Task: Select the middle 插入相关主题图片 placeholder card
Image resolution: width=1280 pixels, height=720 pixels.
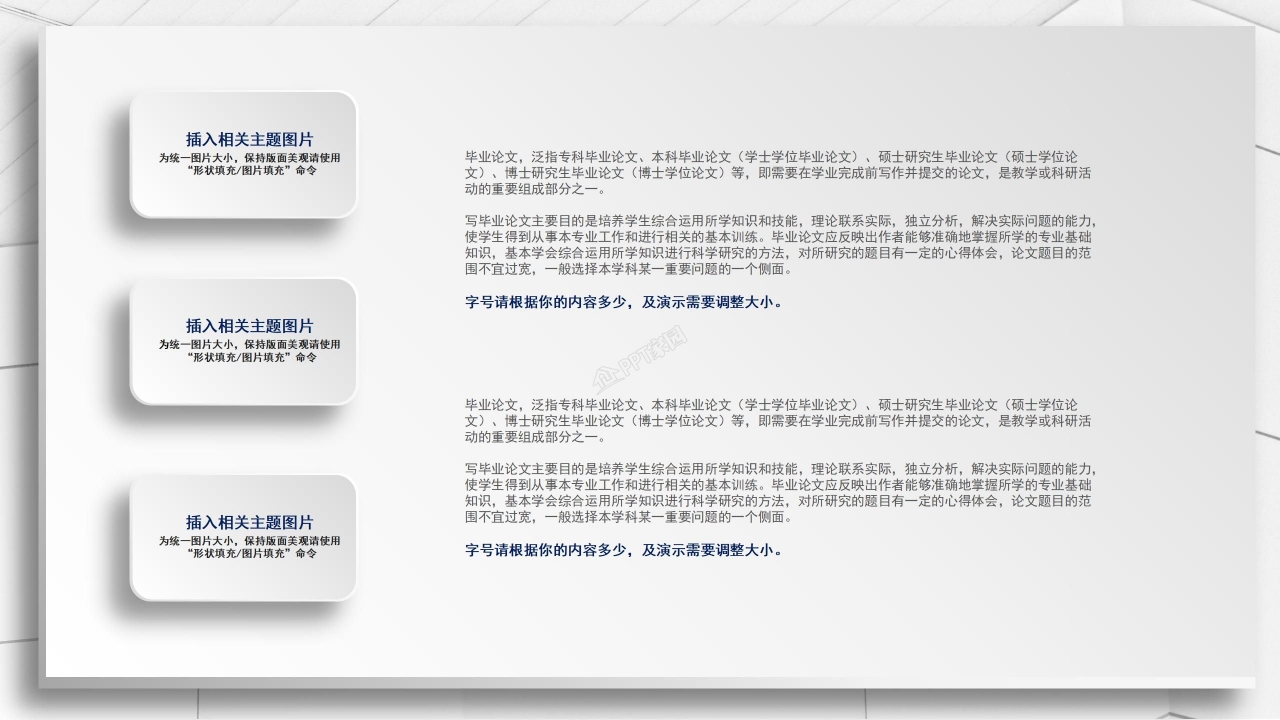Action: pos(243,340)
